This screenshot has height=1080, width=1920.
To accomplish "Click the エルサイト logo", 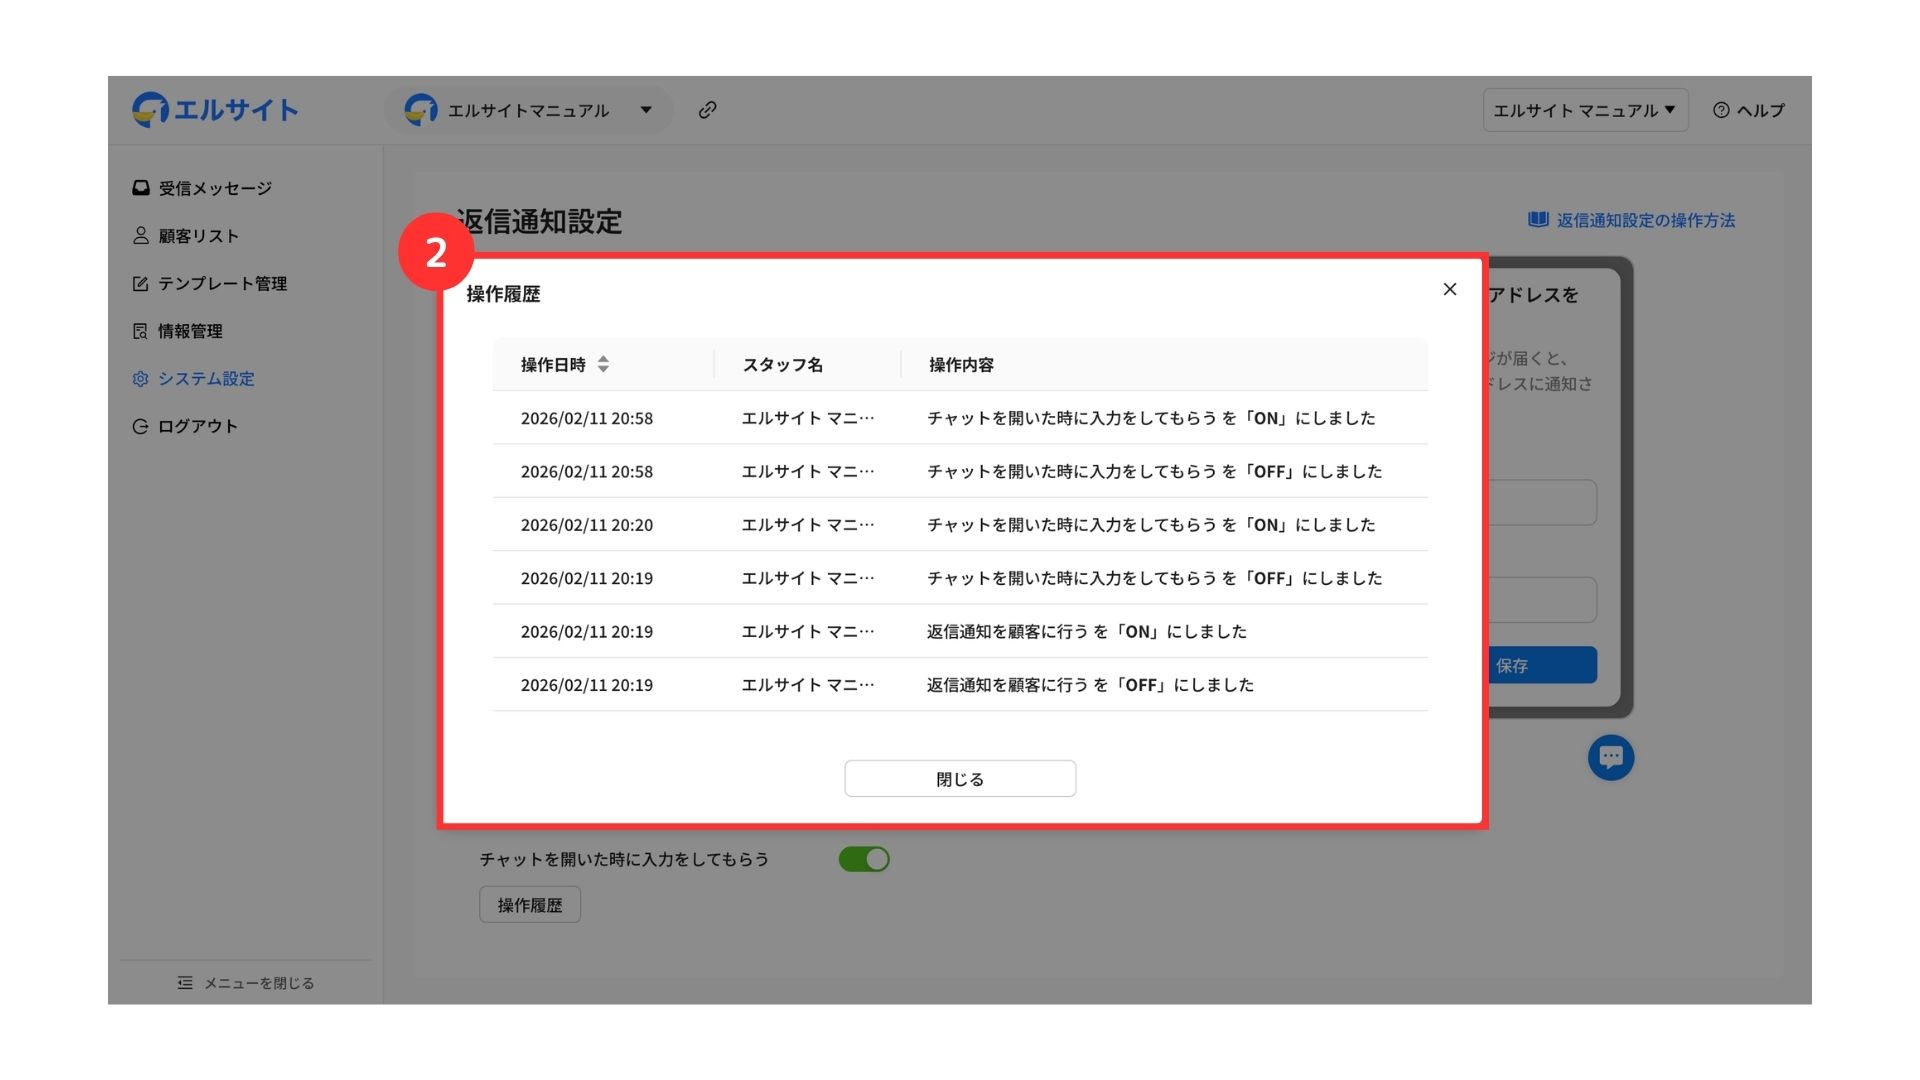I will point(216,110).
